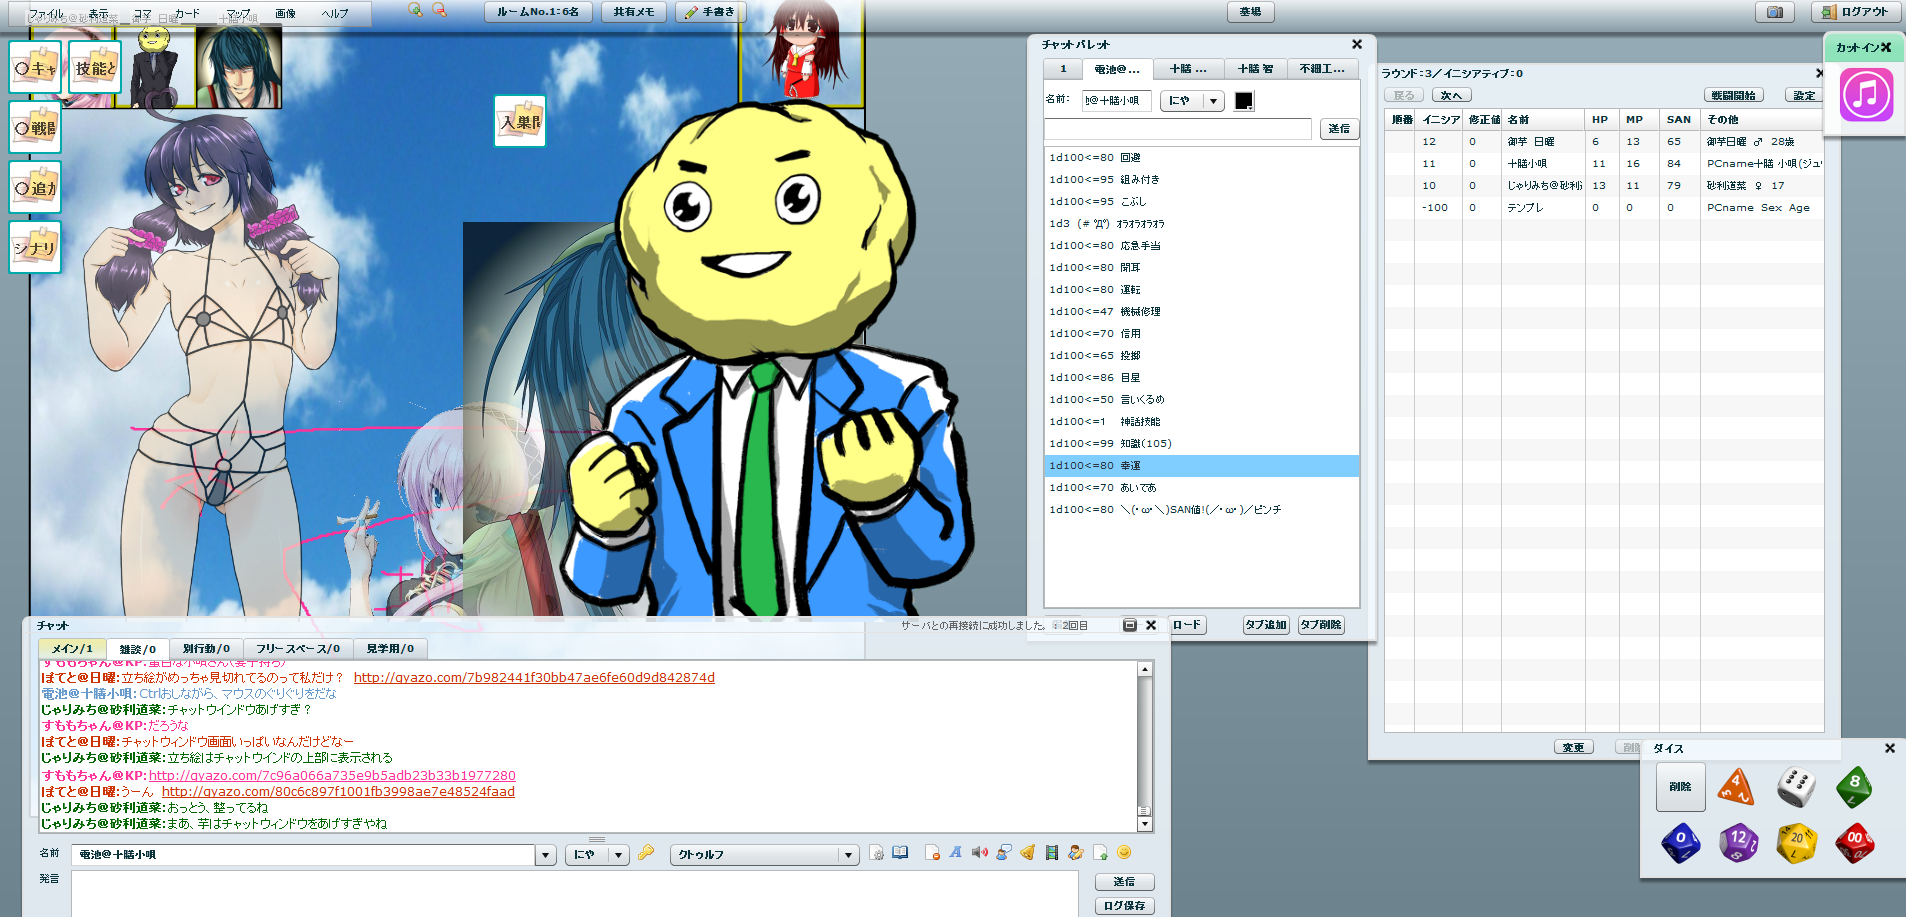Image resolution: width=1906 pixels, height=920 pixels.
Task: Open the 表示 menu
Action: pos(99,14)
